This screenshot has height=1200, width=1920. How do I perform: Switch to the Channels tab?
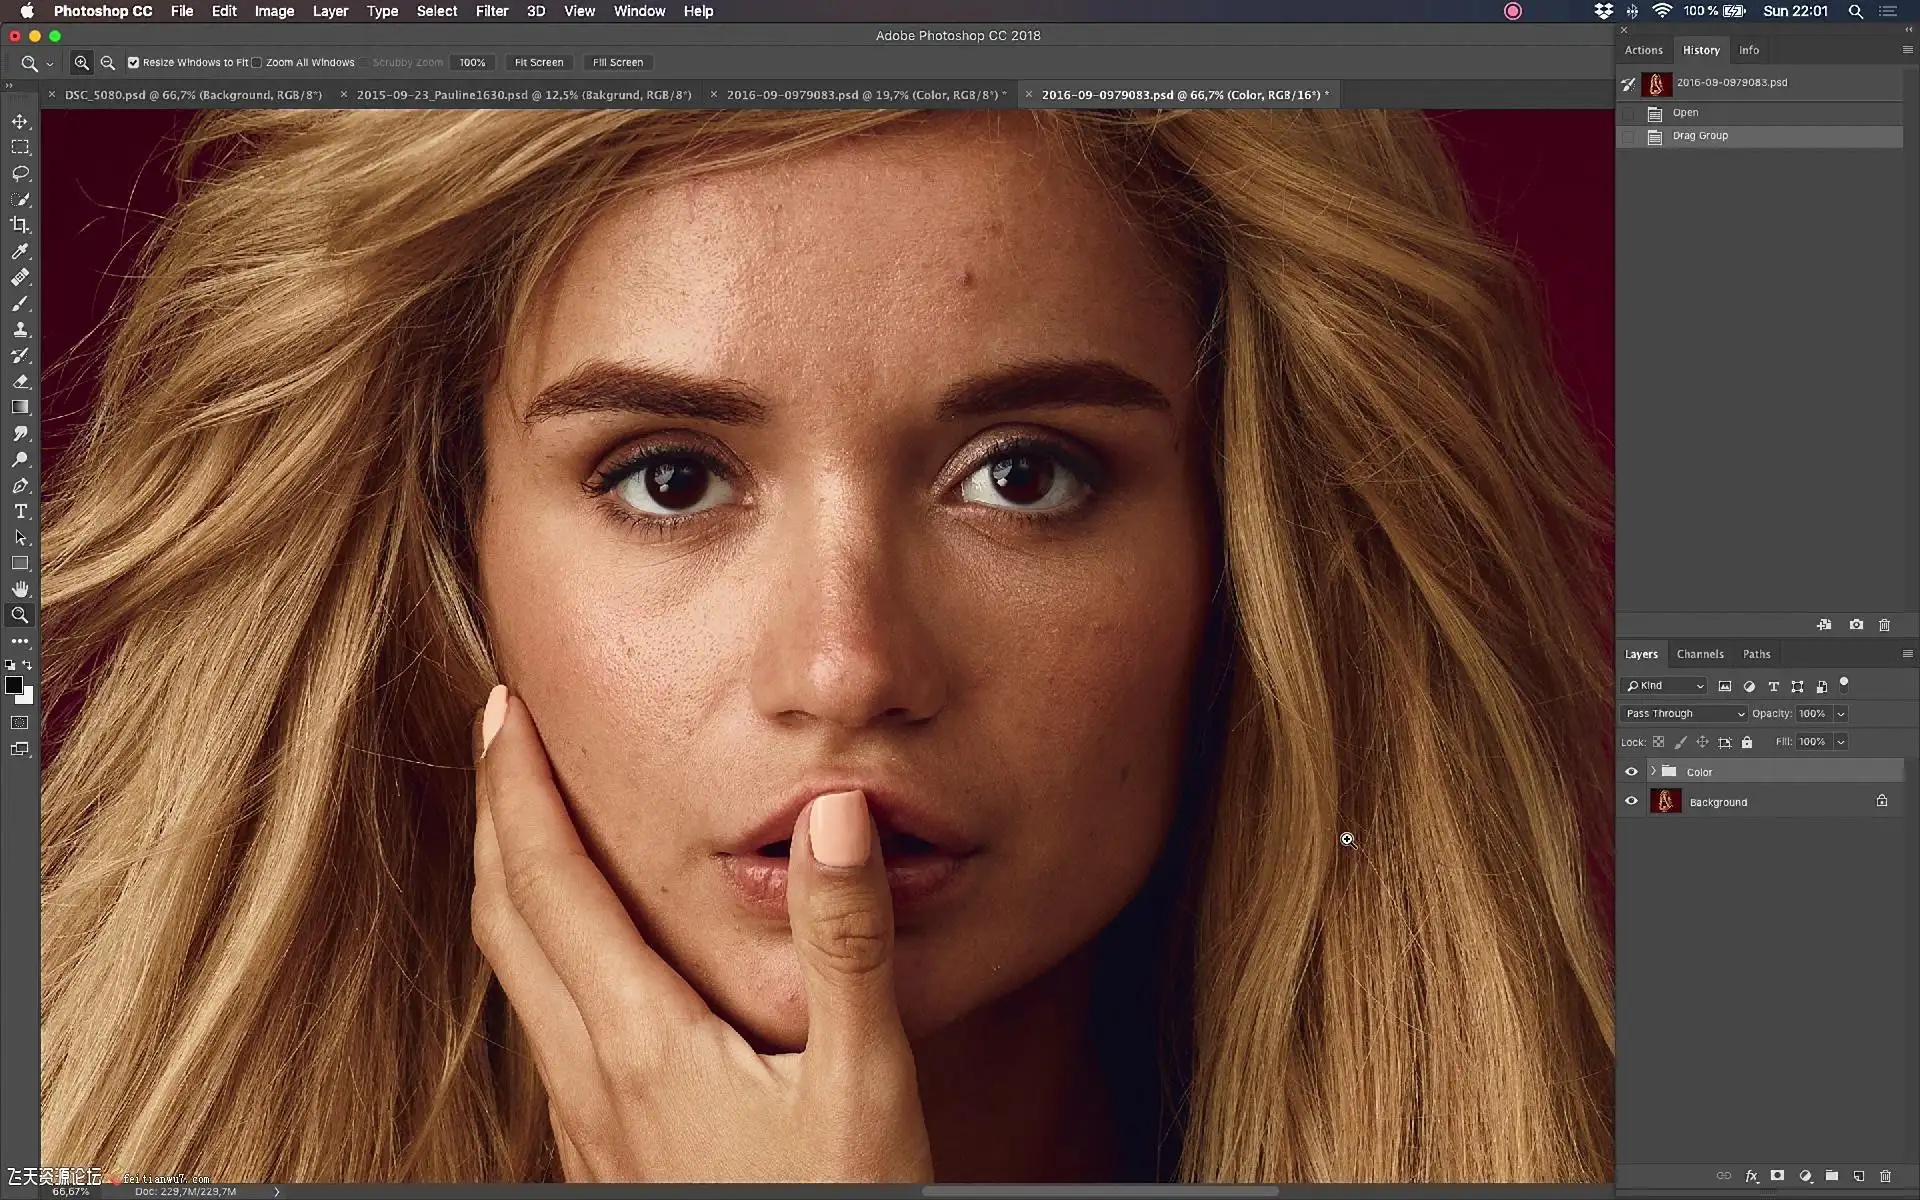tap(1699, 654)
